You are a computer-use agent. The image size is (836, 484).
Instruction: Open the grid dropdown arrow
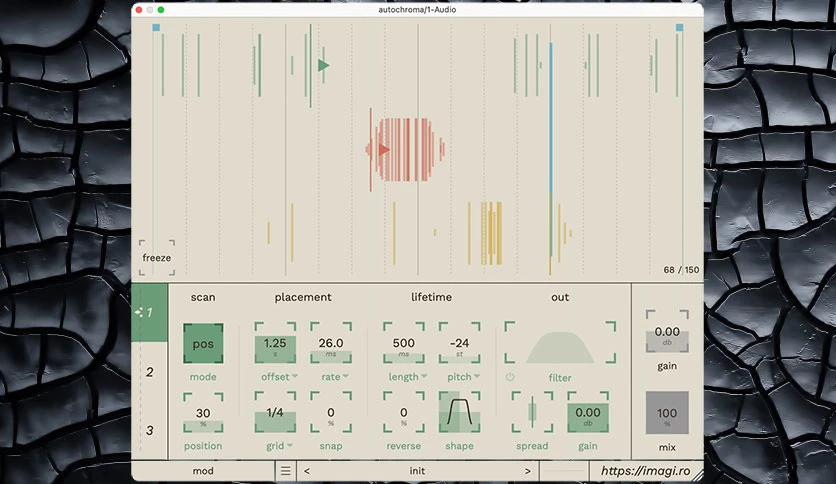[x=290, y=445]
